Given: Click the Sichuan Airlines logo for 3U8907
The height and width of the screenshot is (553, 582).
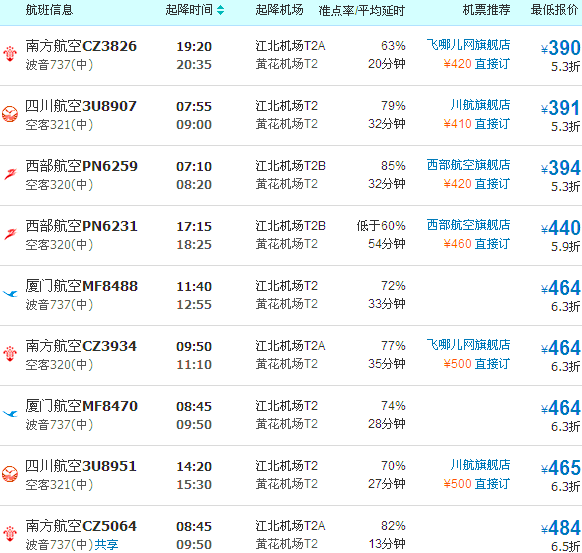Looking at the screenshot, I should (10, 114).
